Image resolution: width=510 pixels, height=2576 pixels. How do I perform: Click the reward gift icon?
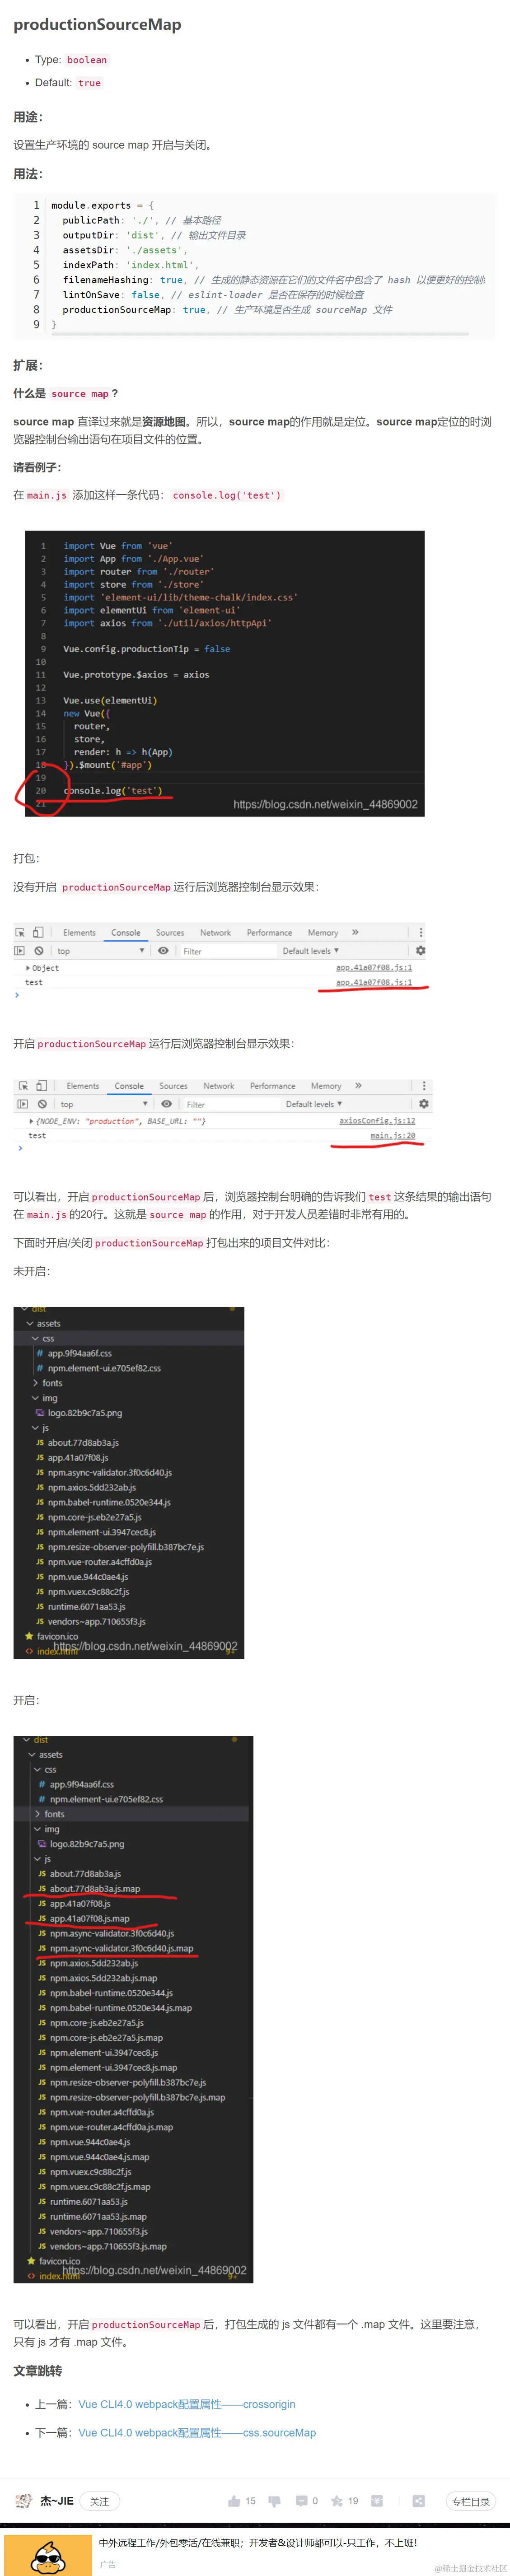[x=377, y=2501]
